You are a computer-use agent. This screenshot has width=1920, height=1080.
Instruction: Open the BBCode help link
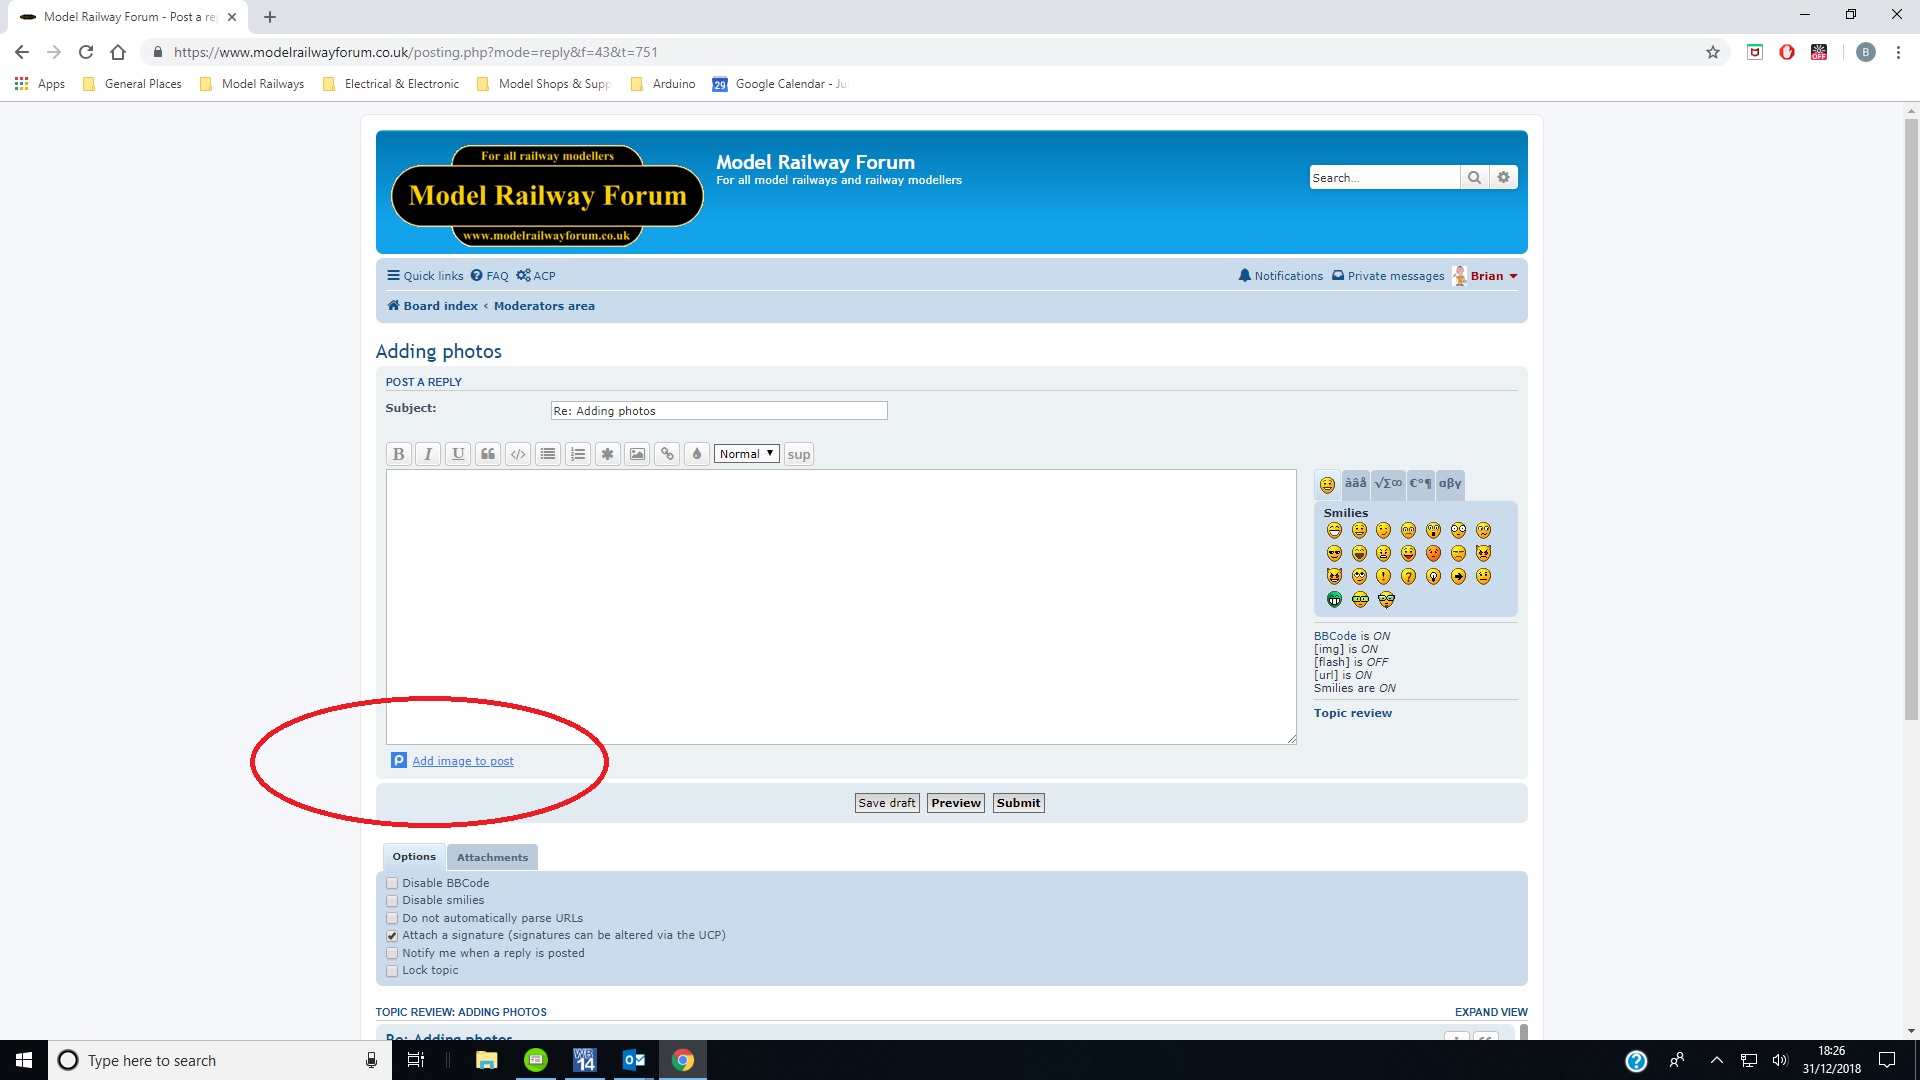coord(1335,636)
